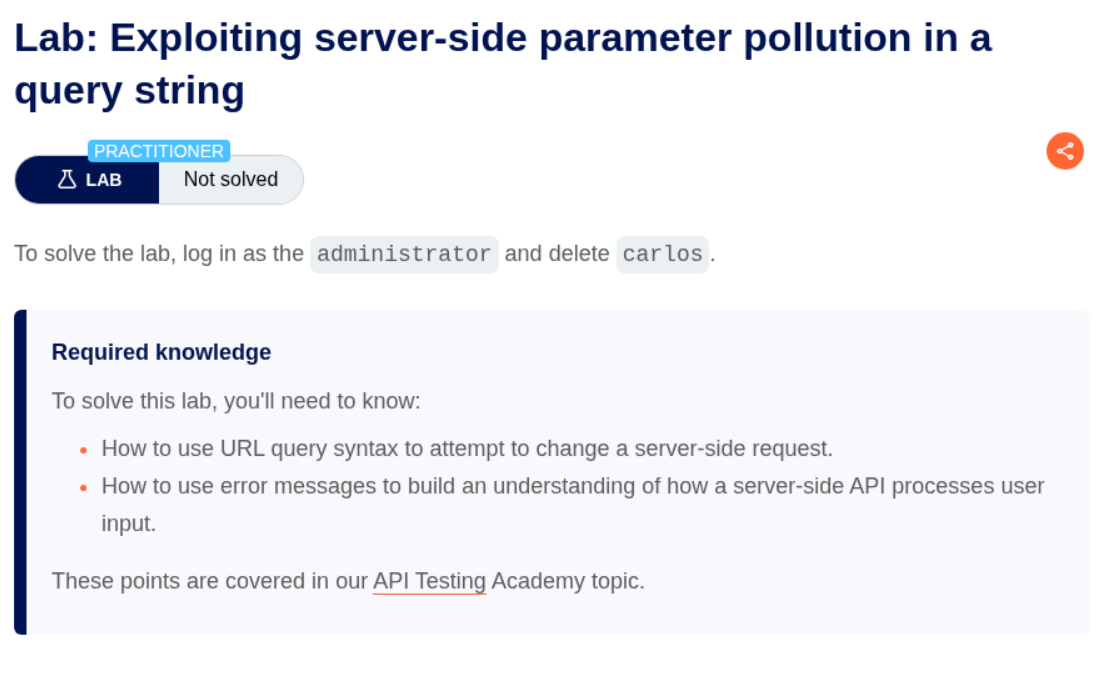Click the "To solve the lab, log in" text
The image size is (1105, 692).
point(158,254)
